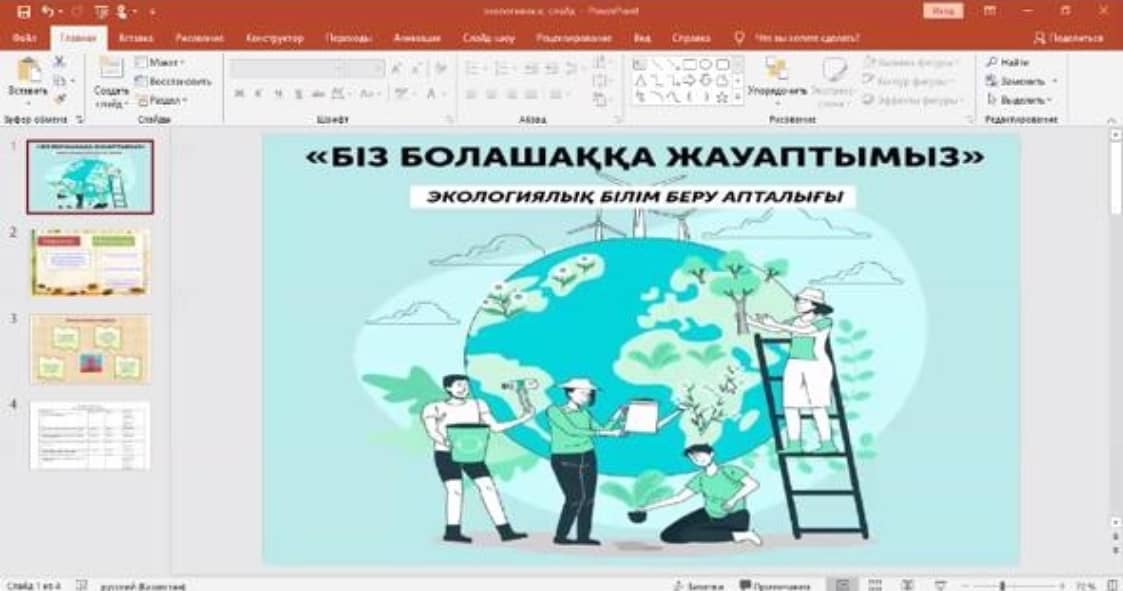Click the zoom slider in status bar
The image size is (1123, 591).
(x=1003, y=585)
